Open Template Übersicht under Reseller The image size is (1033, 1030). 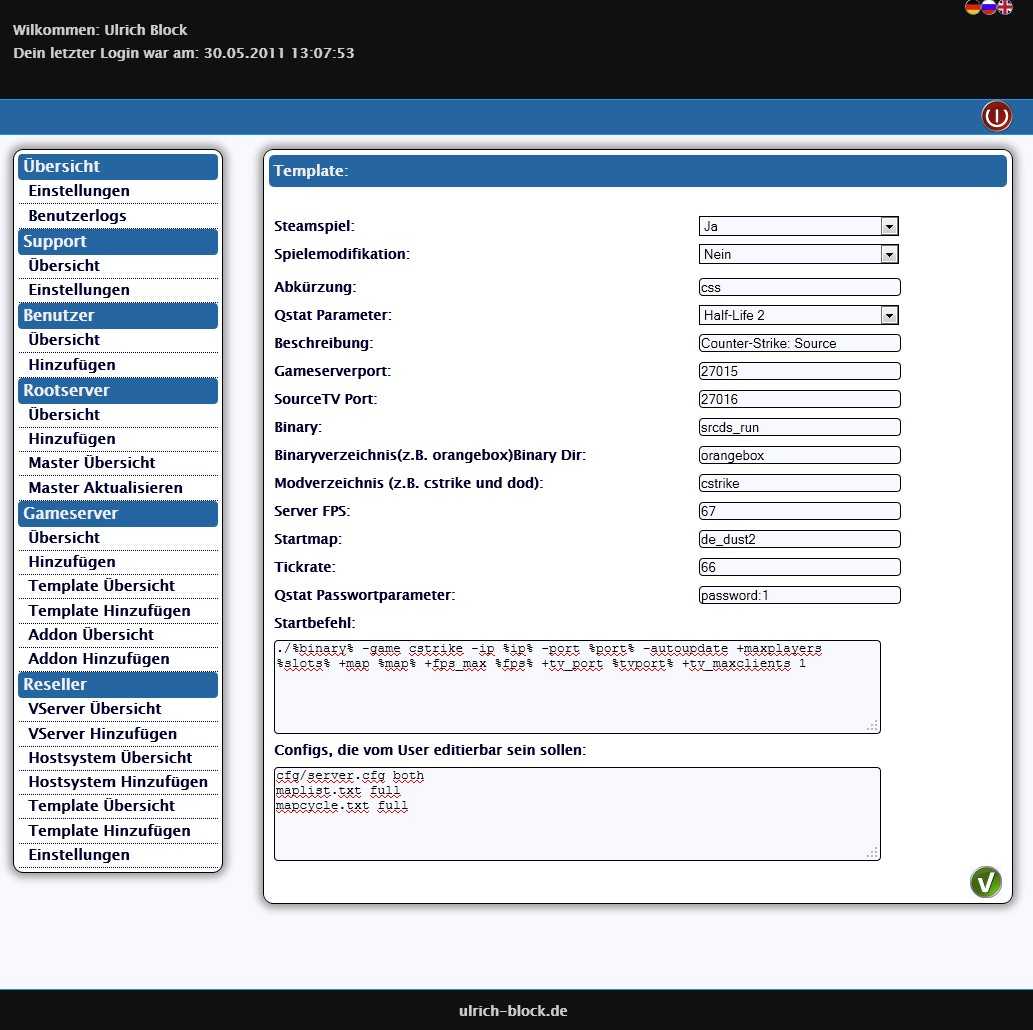(101, 806)
